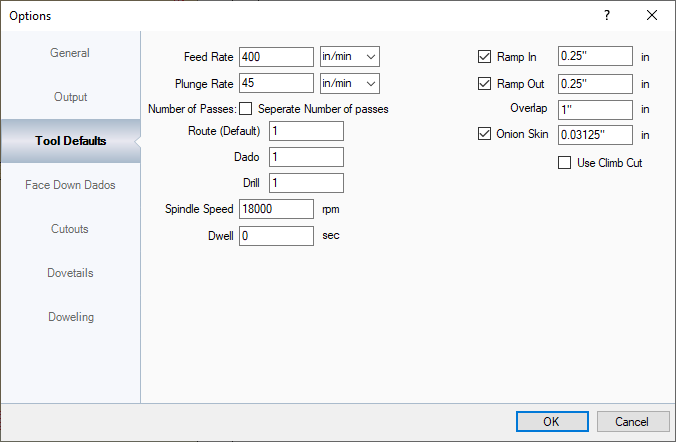Enable the Use Climb Cut checkbox
Viewport: 676px width, 442px height.
point(565,162)
